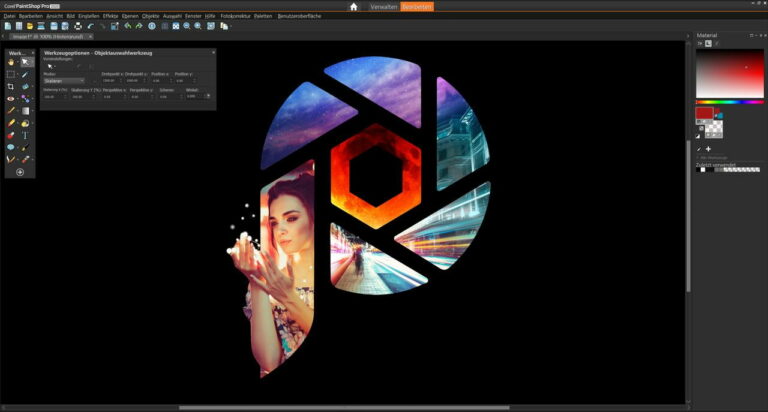768x412 pixels.
Task: Select the Dropper tool
Action: point(25,74)
